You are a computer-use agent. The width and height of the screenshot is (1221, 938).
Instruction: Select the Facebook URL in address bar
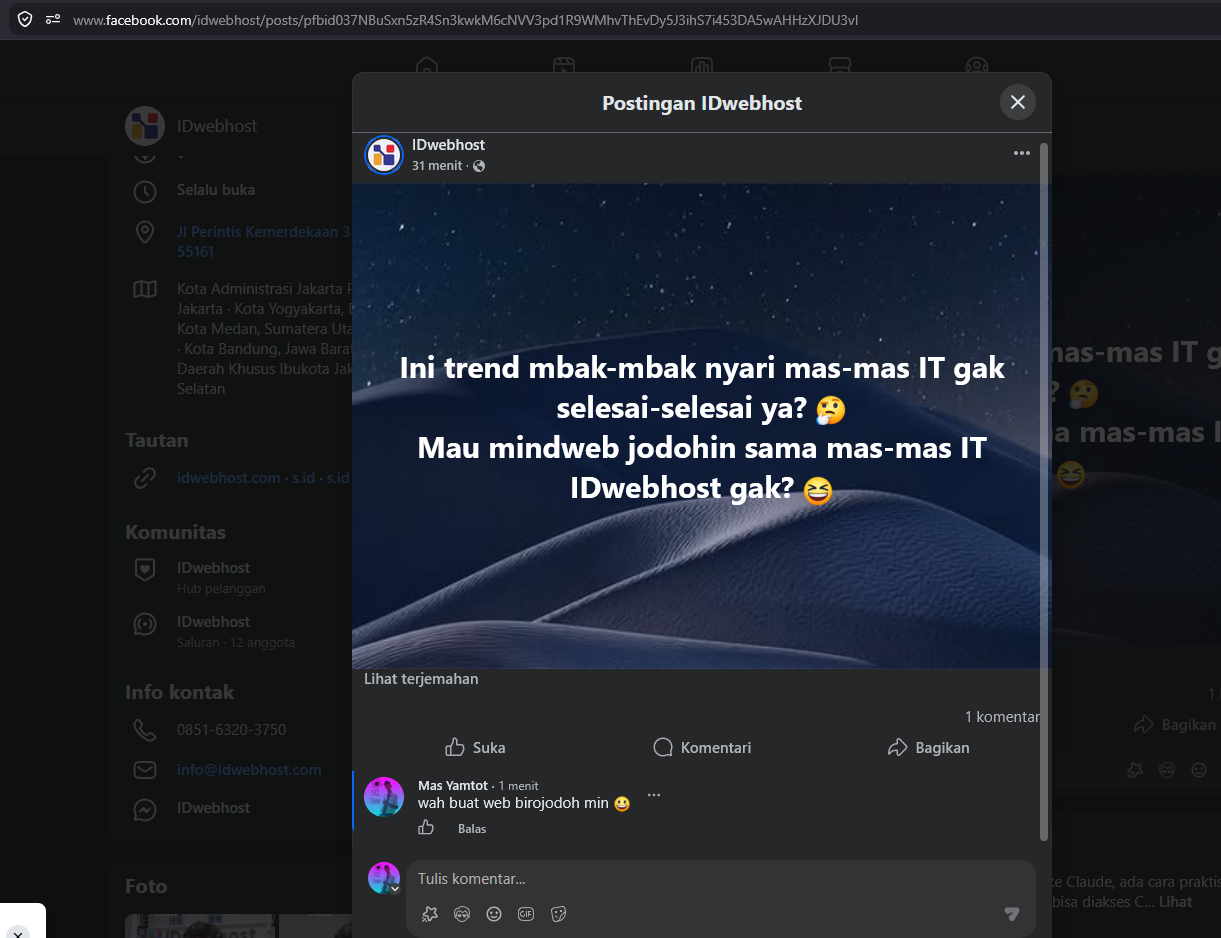(465, 19)
